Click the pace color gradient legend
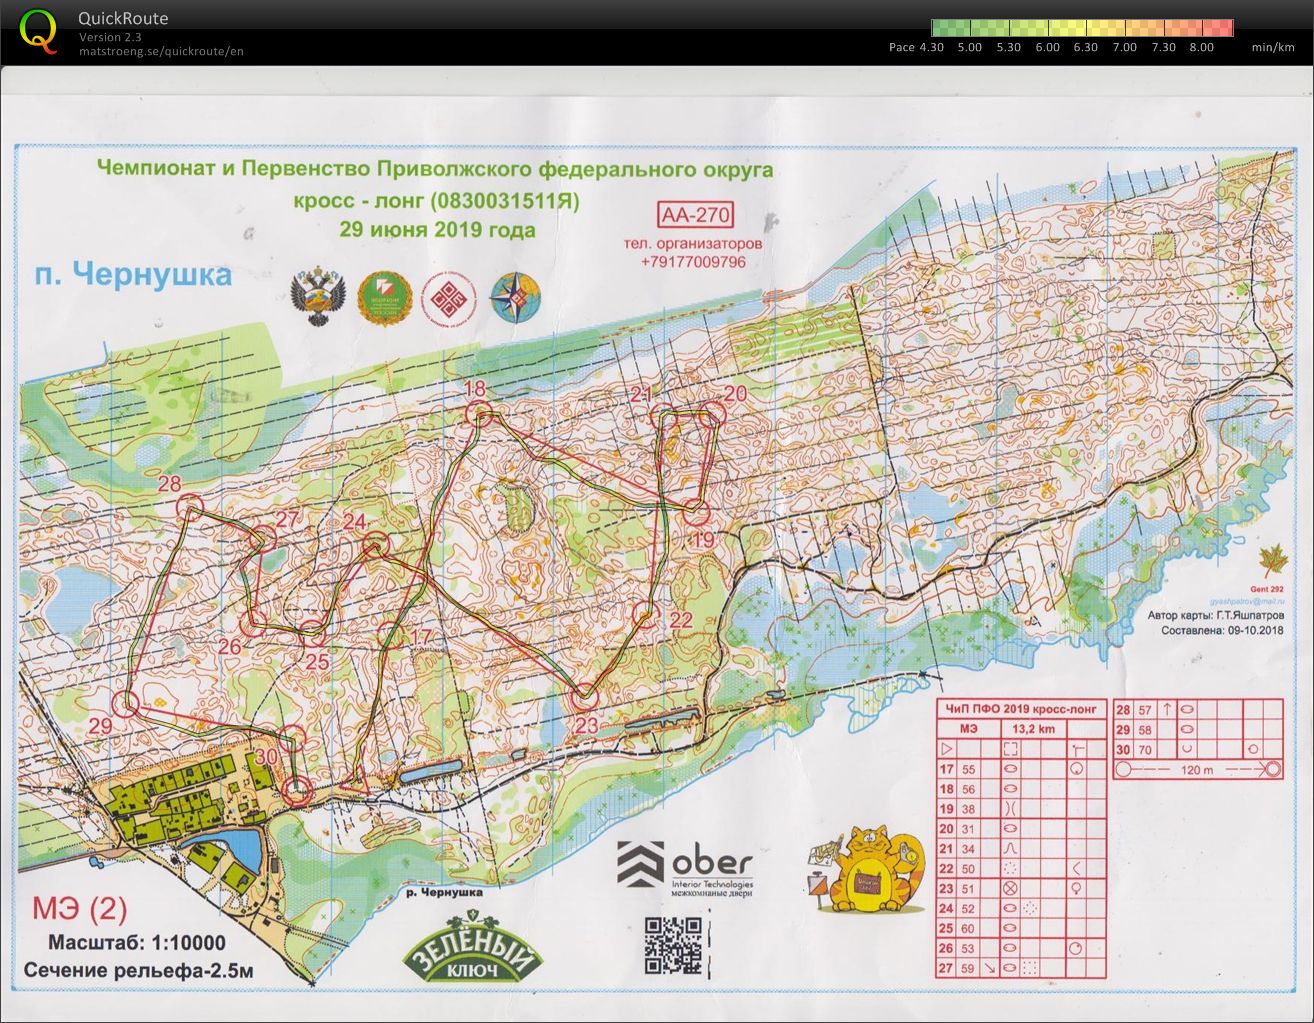 1082,28
